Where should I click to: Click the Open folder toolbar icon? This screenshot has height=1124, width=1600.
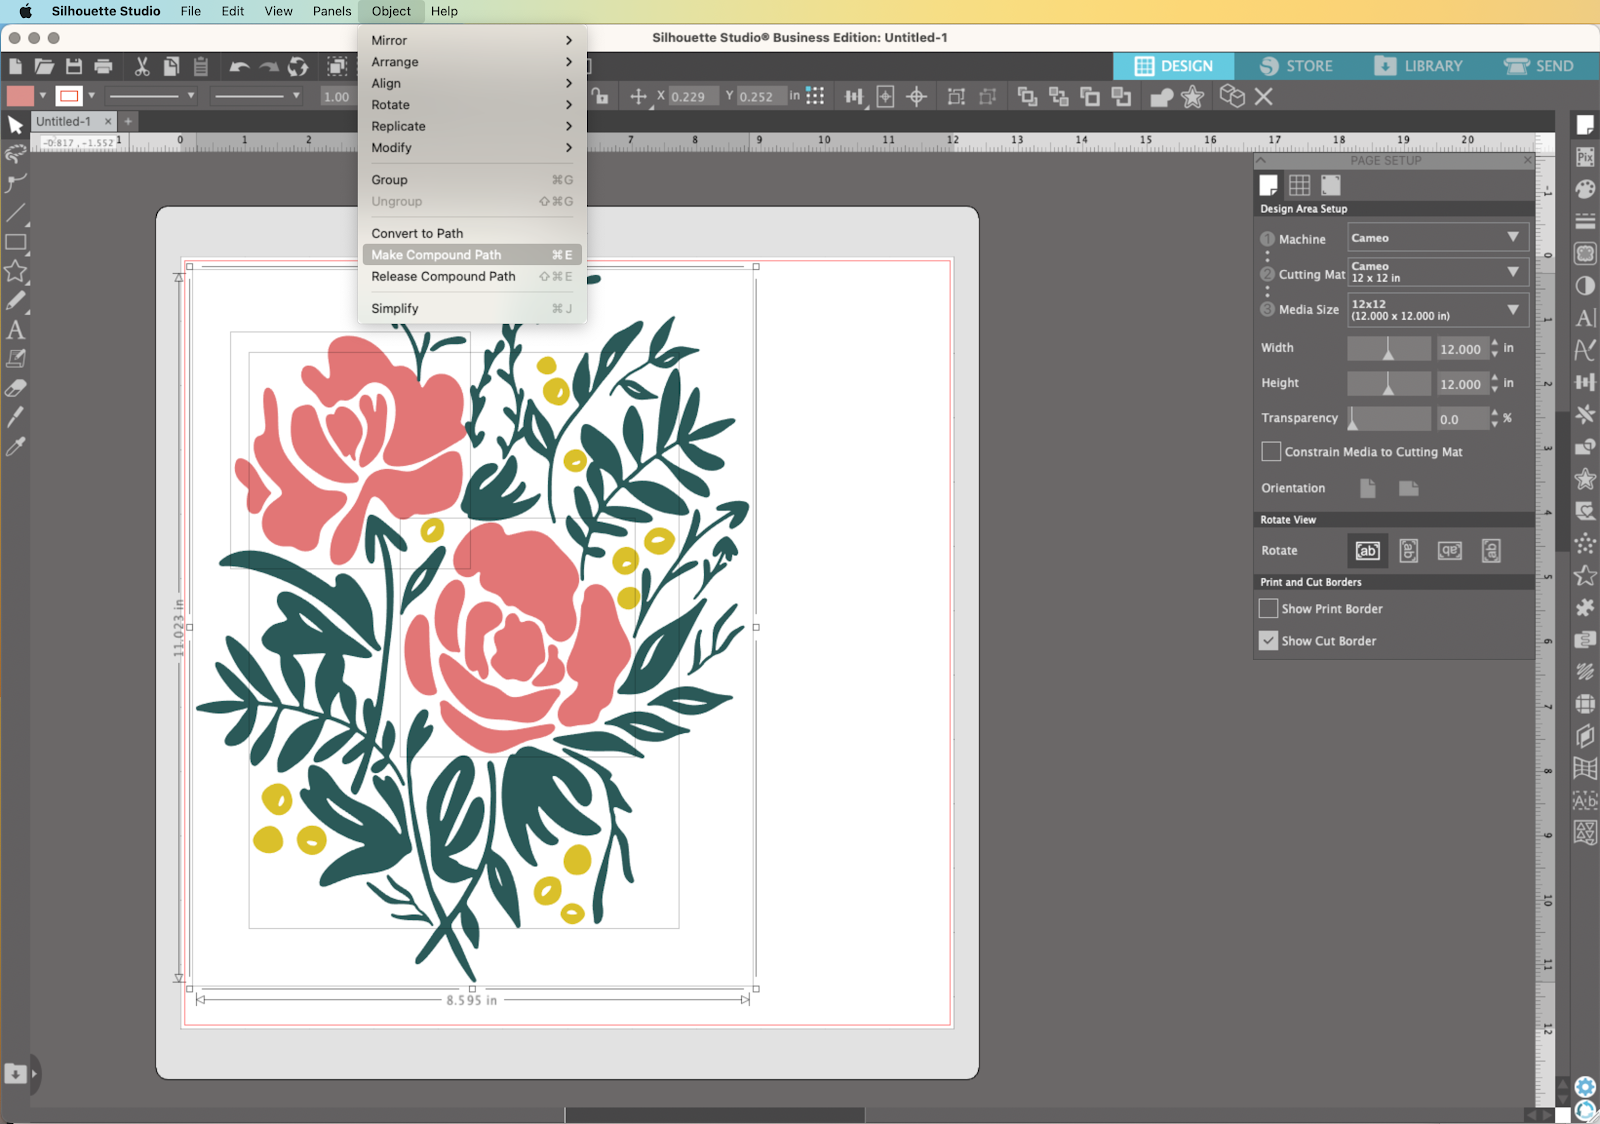44,67
